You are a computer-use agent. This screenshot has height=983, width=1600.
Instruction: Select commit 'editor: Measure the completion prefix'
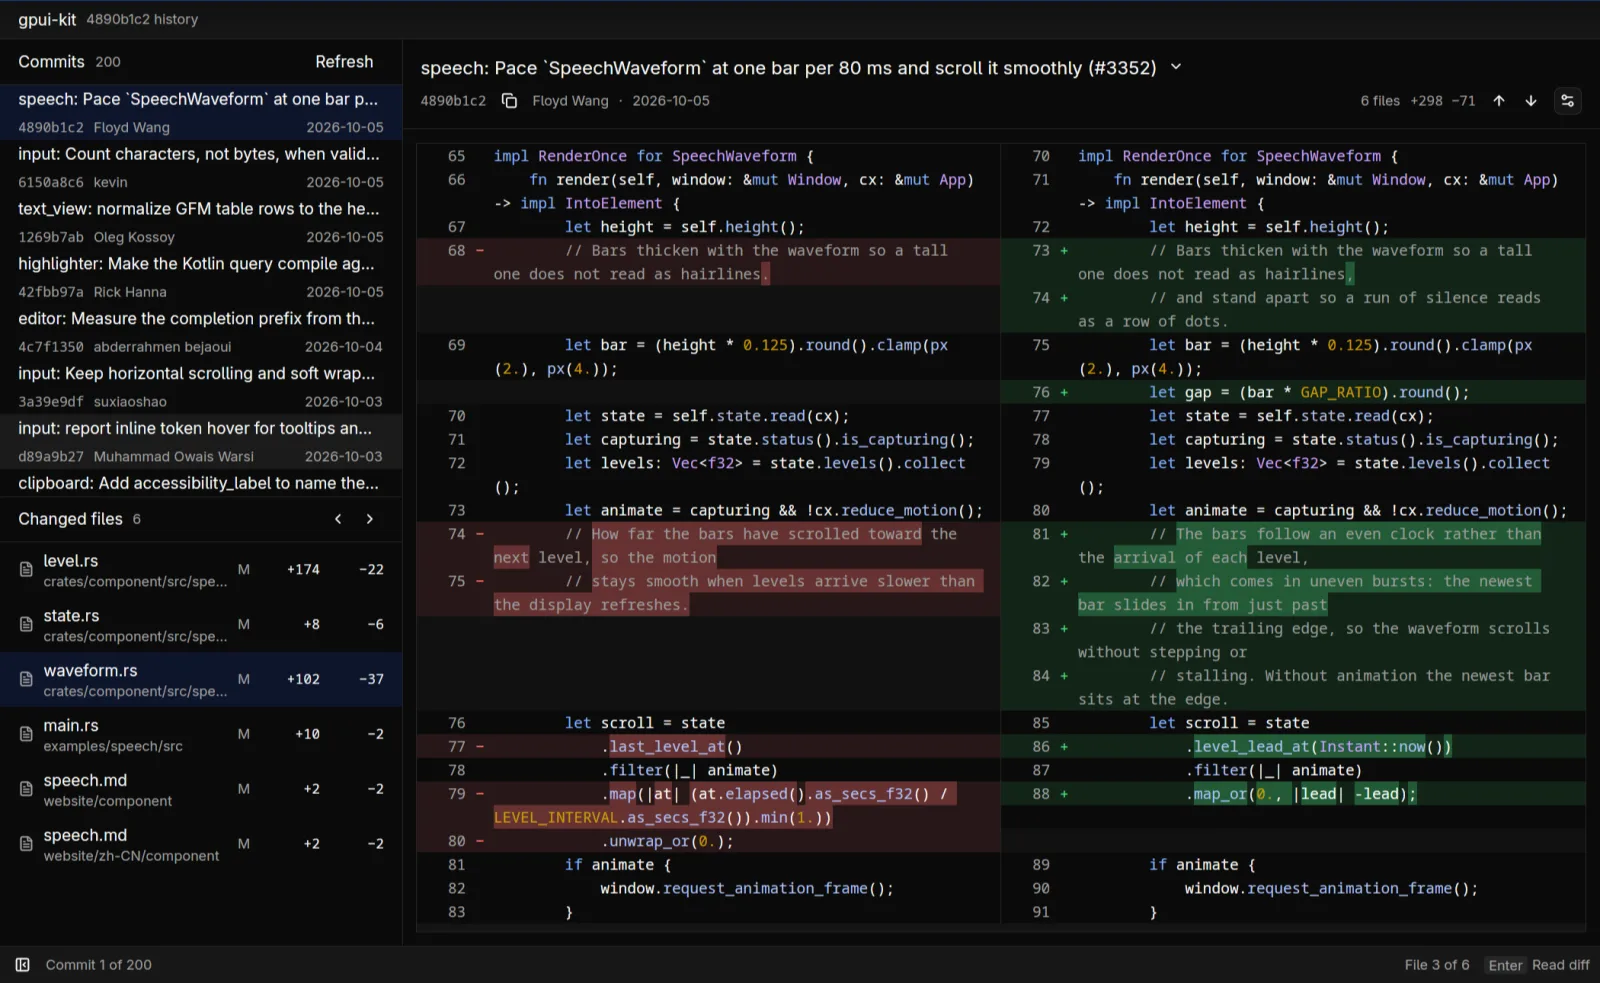[x=201, y=332]
